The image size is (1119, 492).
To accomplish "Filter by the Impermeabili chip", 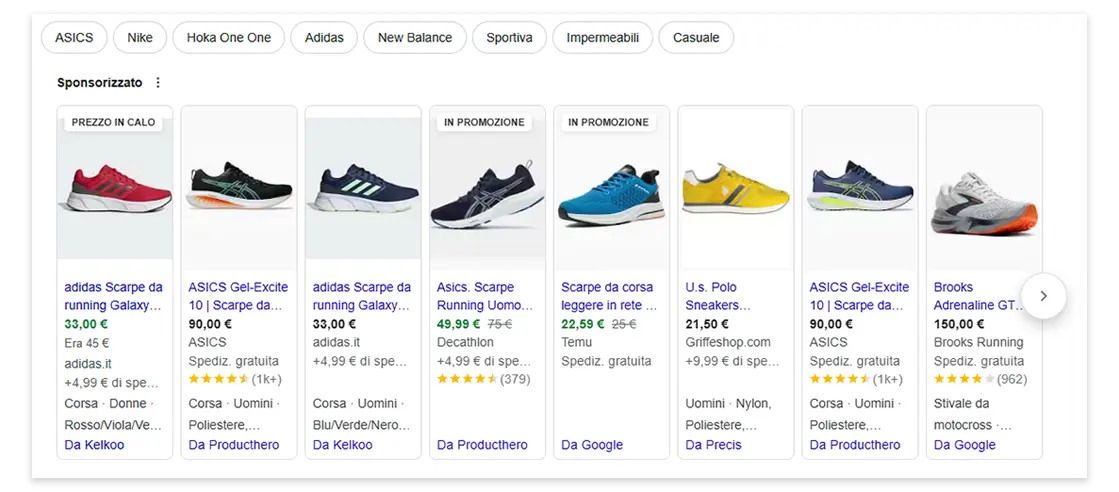I will (x=602, y=38).
